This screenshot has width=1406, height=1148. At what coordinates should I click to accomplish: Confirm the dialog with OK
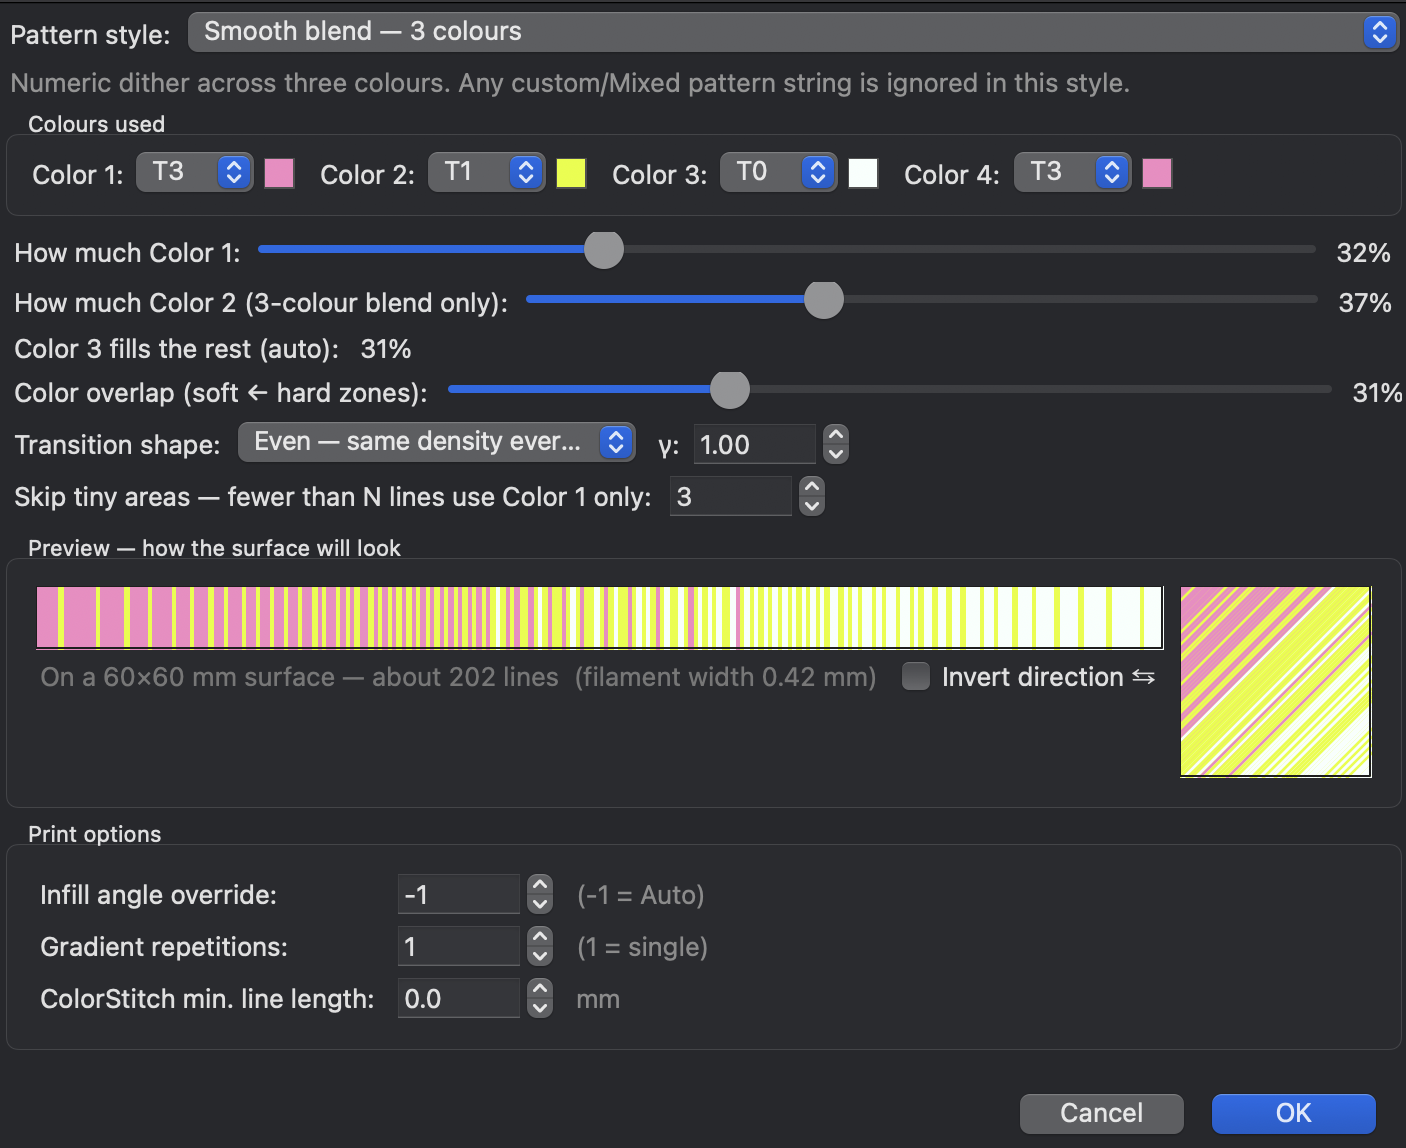click(1294, 1113)
